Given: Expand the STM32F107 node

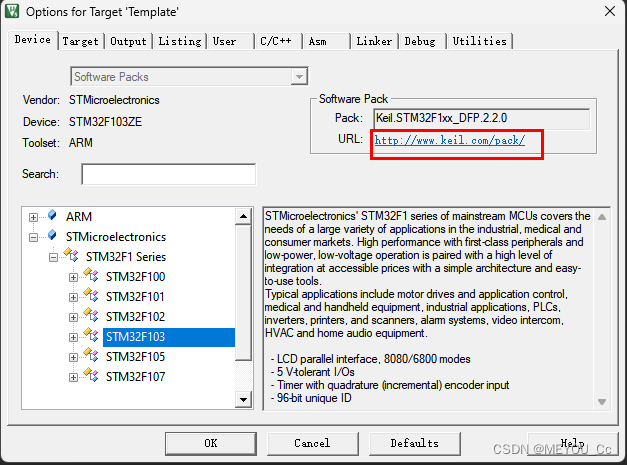Looking at the screenshot, I should pos(73,377).
